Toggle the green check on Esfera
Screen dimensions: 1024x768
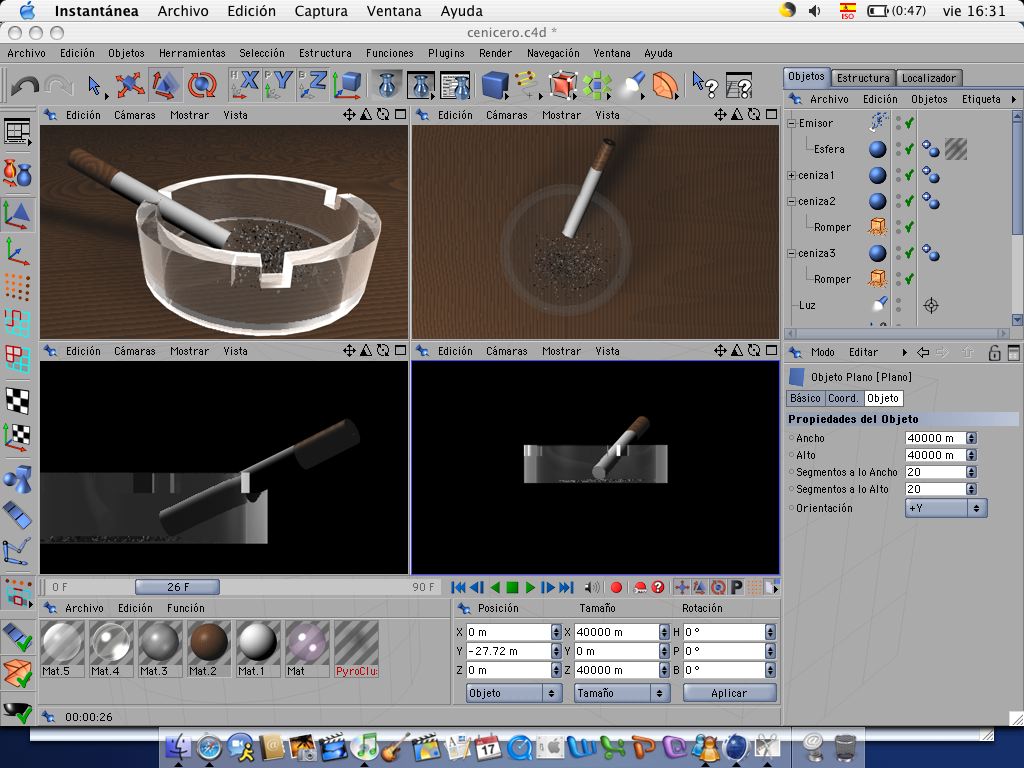pos(909,149)
